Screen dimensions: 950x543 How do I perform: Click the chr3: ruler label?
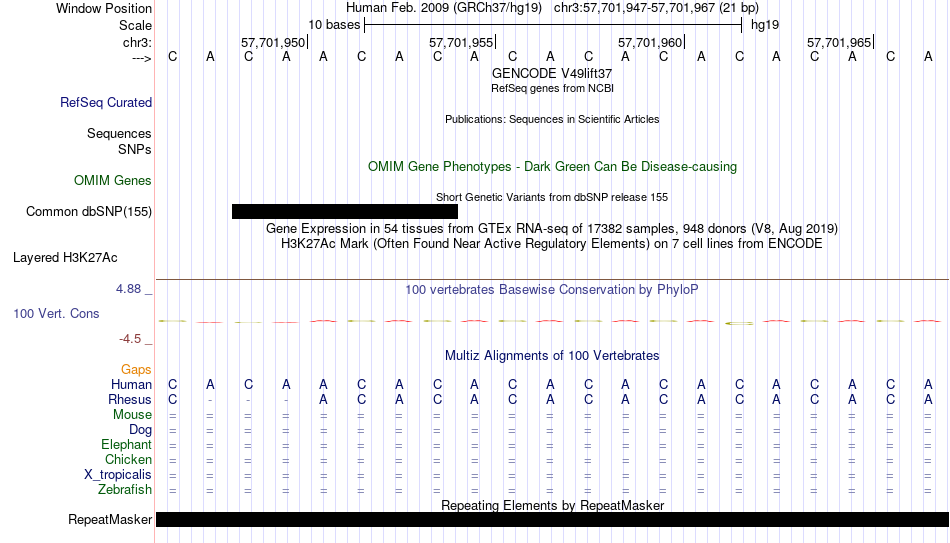[x=137, y=42]
